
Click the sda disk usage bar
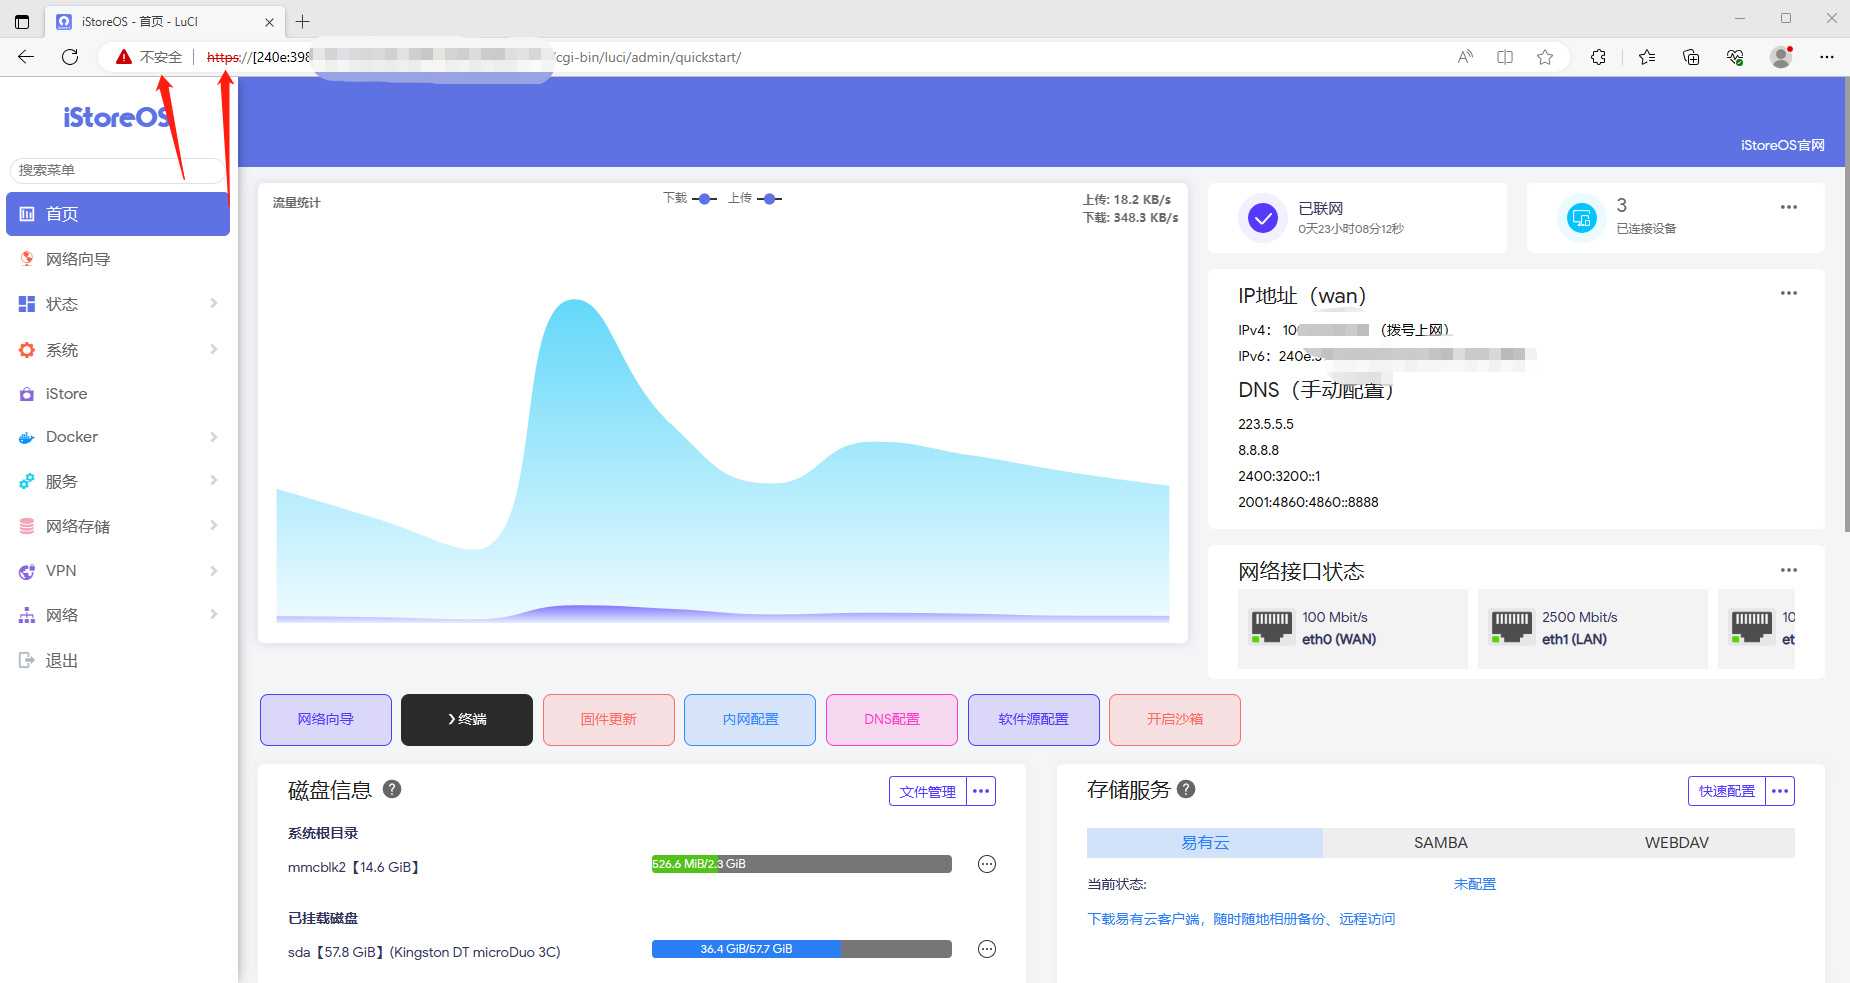pos(801,949)
